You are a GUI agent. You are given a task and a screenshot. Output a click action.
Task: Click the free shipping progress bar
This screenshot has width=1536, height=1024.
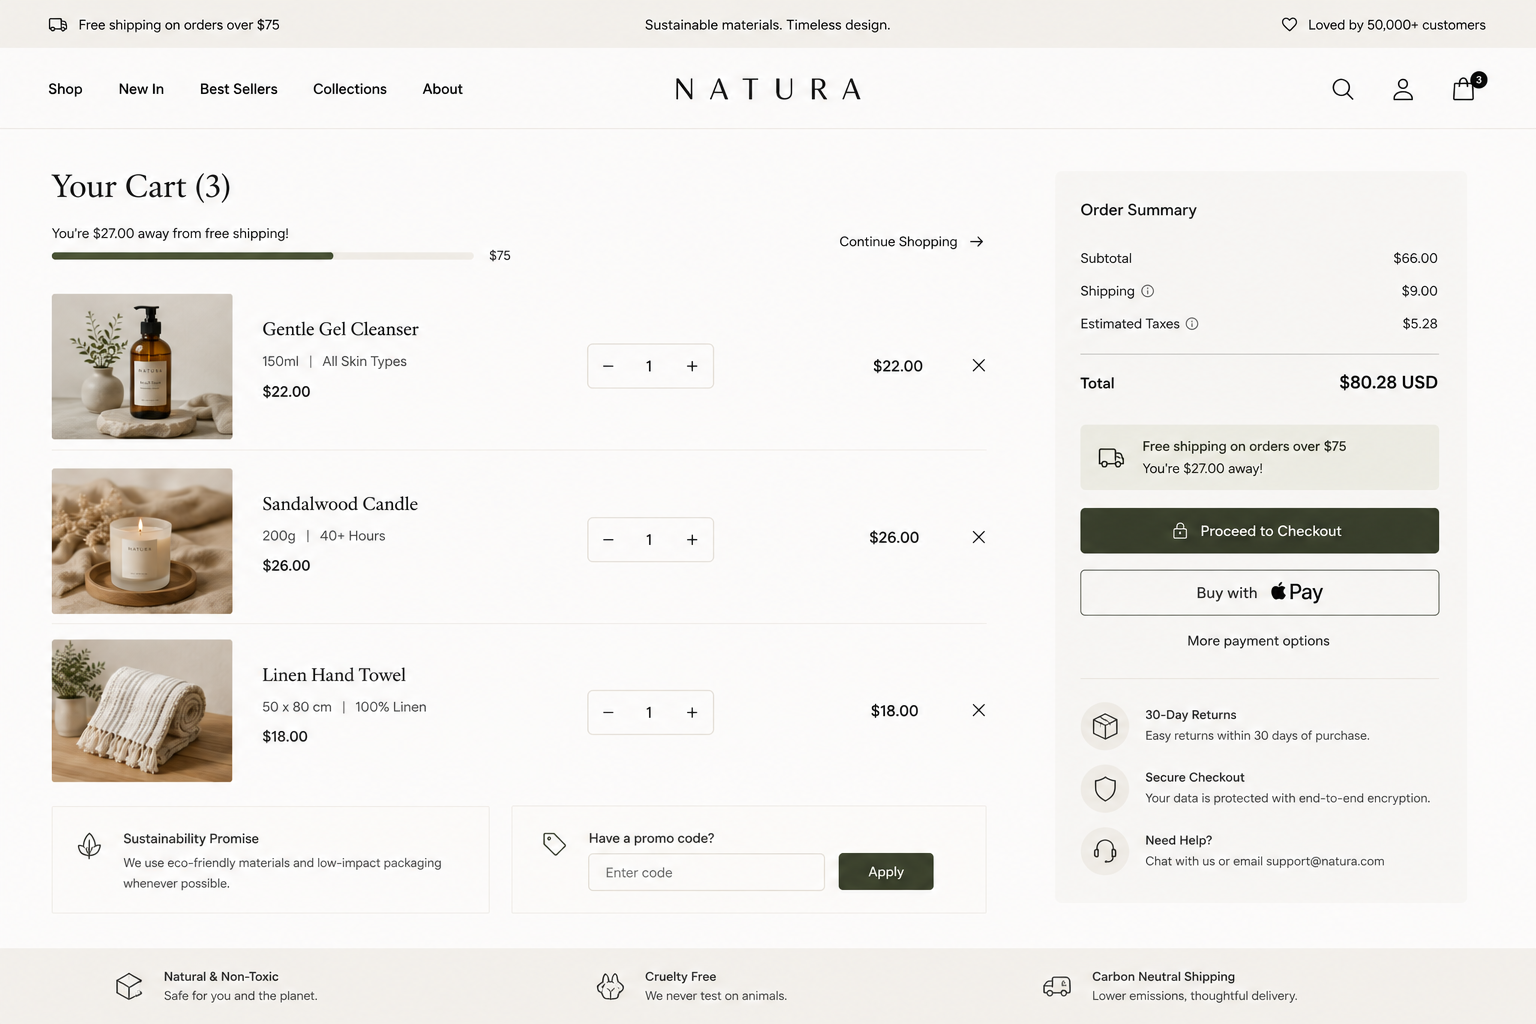(x=263, y=256)
